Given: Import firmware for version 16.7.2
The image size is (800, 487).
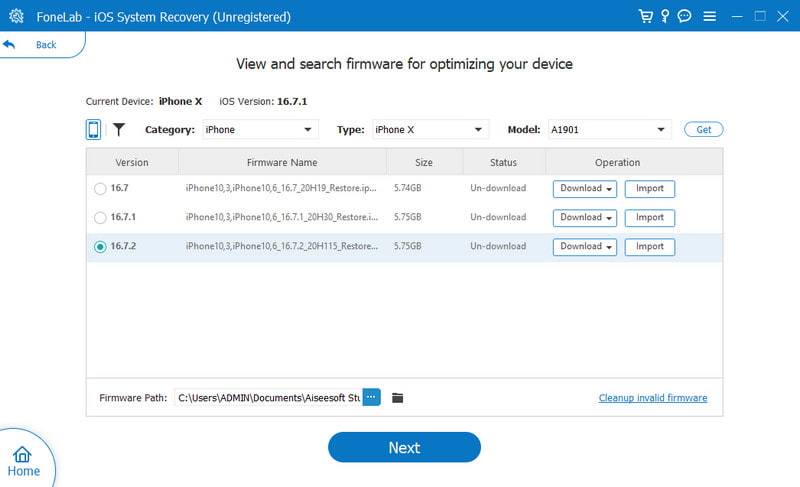Looking at the screenshot, I should (x=649, y=247).
